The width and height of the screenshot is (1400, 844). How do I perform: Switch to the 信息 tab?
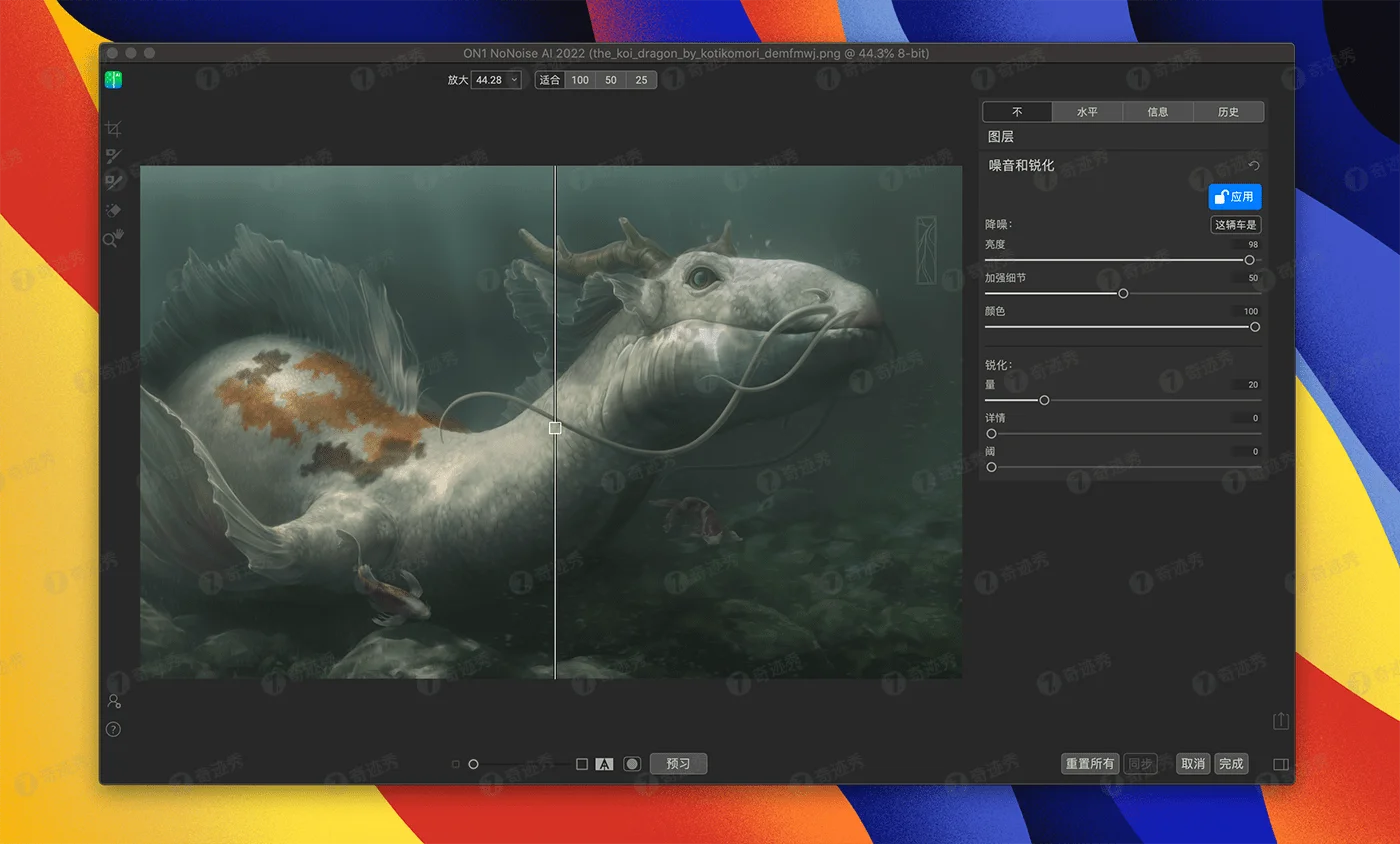1158,112
